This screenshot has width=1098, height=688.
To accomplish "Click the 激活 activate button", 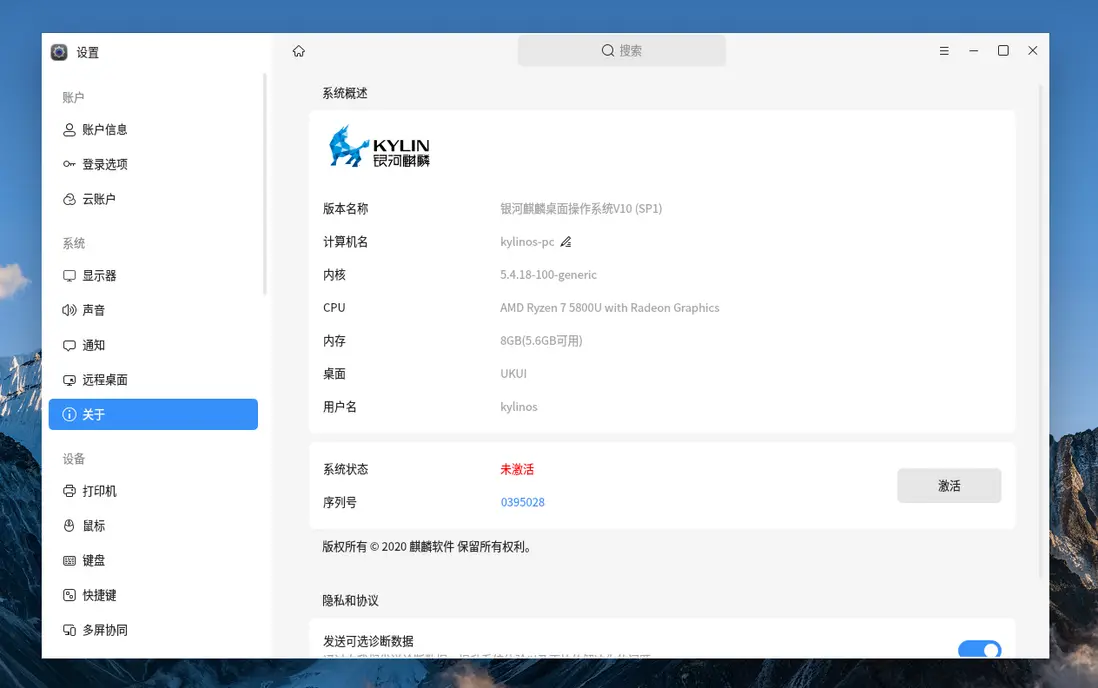I will click(949, 486).
